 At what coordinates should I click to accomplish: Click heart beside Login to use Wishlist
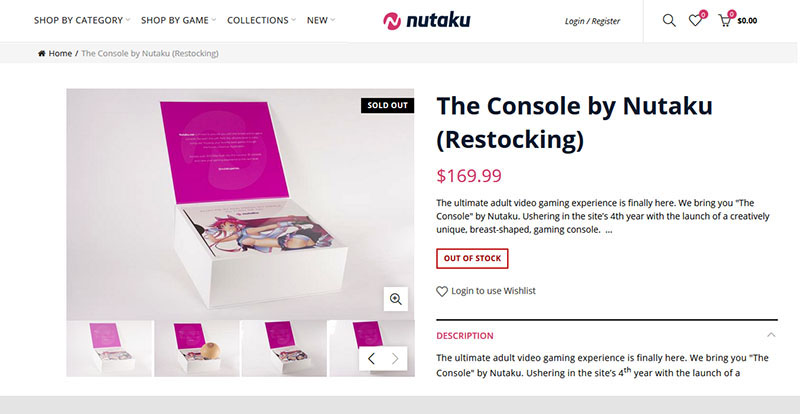pos(442,291)
